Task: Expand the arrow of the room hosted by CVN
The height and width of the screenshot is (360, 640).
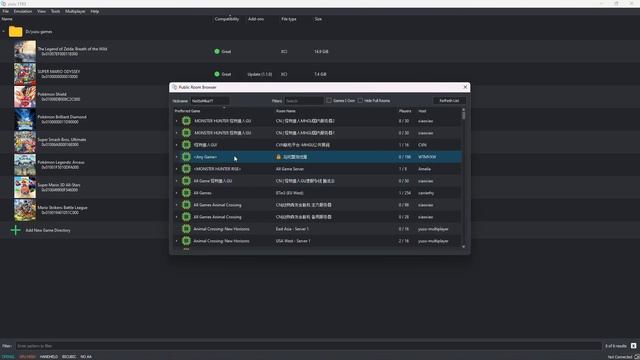Action: pyautogui.click(x=176, y=145)
